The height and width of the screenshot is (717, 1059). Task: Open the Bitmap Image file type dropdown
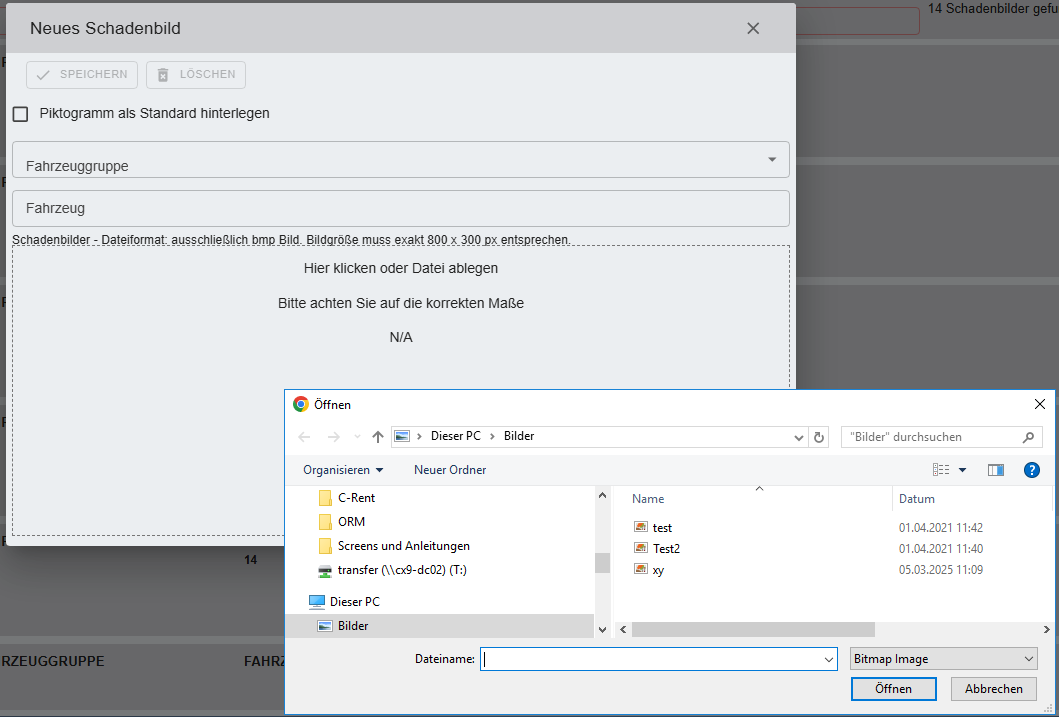pos(943,659)
